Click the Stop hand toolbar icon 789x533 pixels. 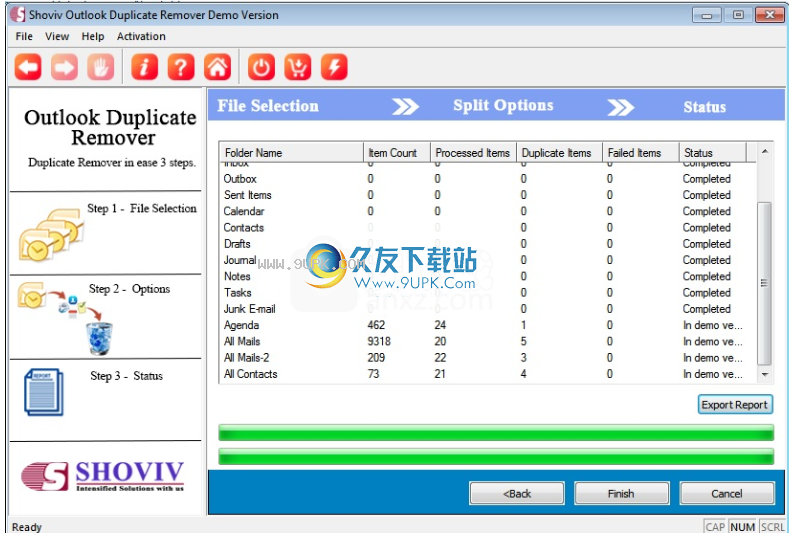pos(101,67)
